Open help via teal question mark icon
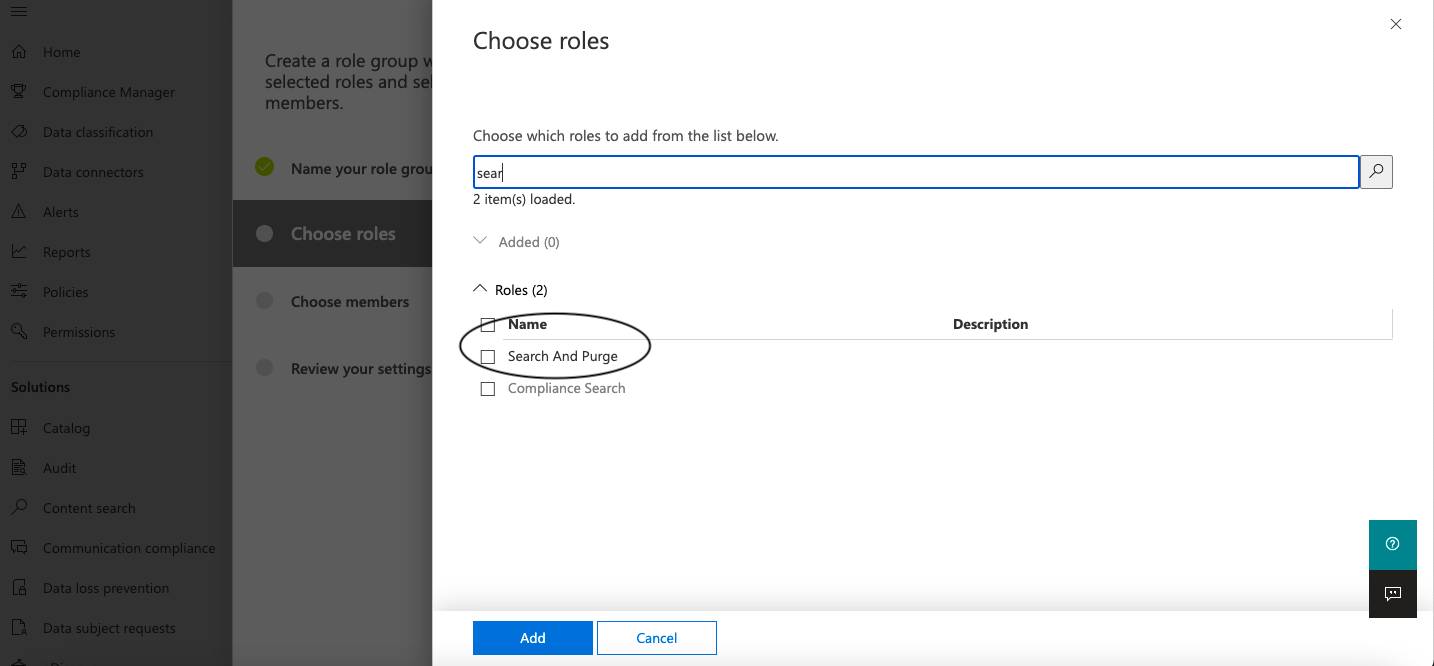 point(1392,544)
